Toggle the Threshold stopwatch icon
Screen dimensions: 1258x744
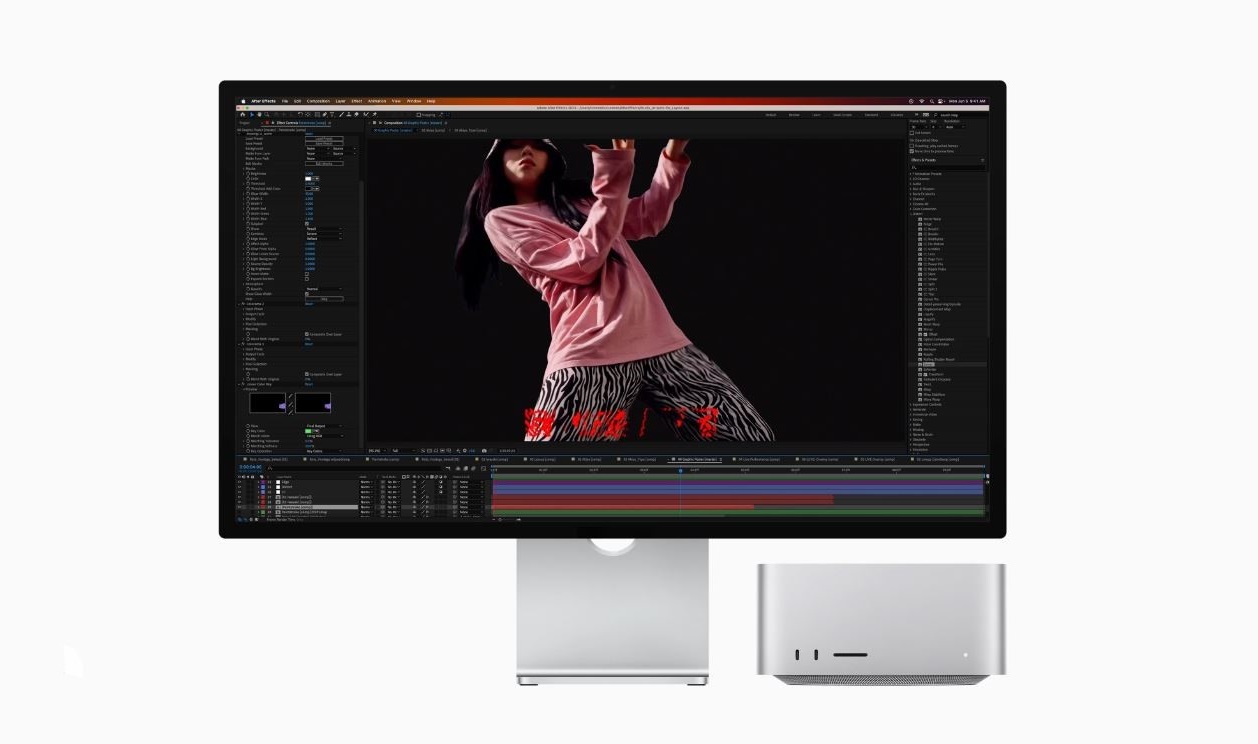248,184
